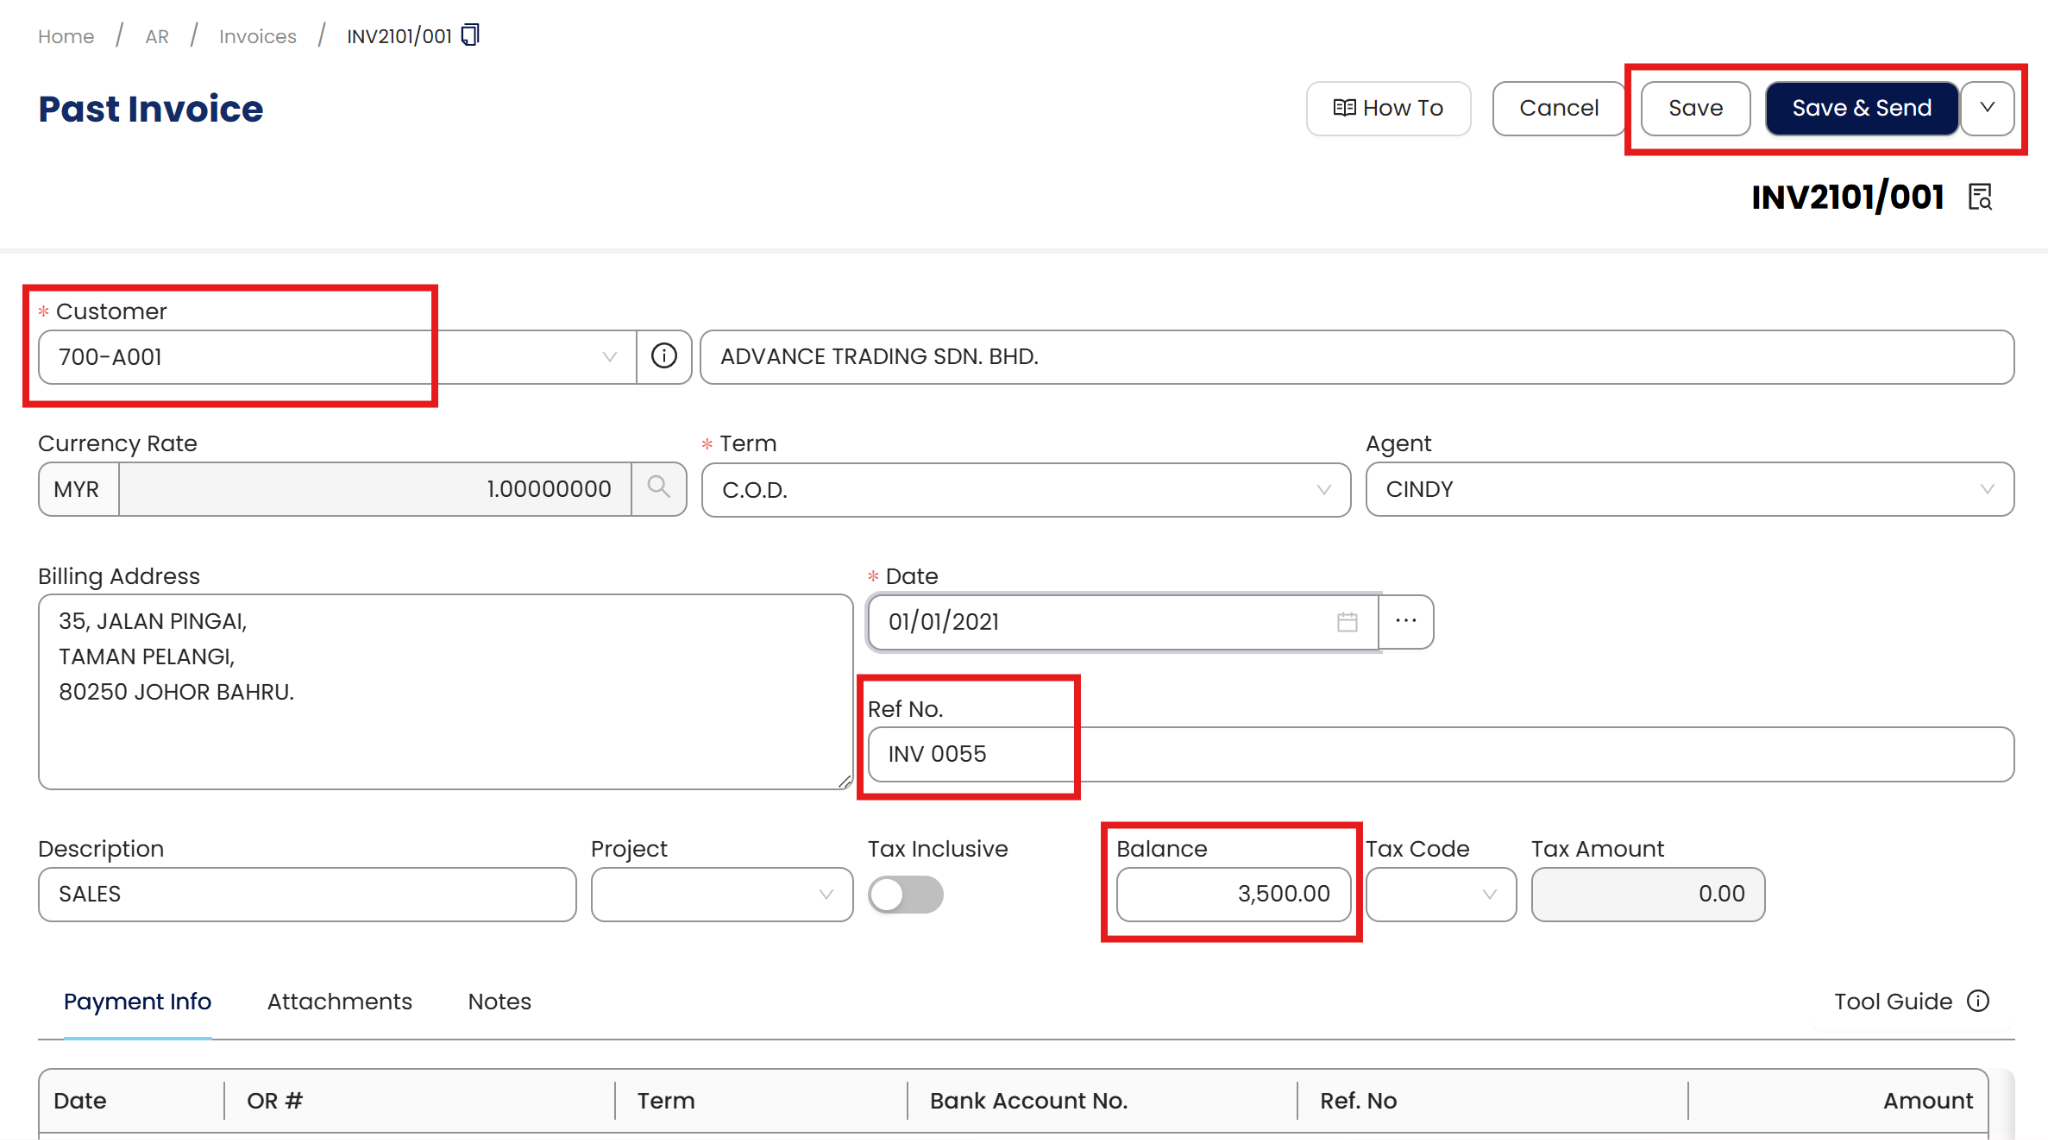Click the document preview icon next to invoice number

click(1980, 197)
